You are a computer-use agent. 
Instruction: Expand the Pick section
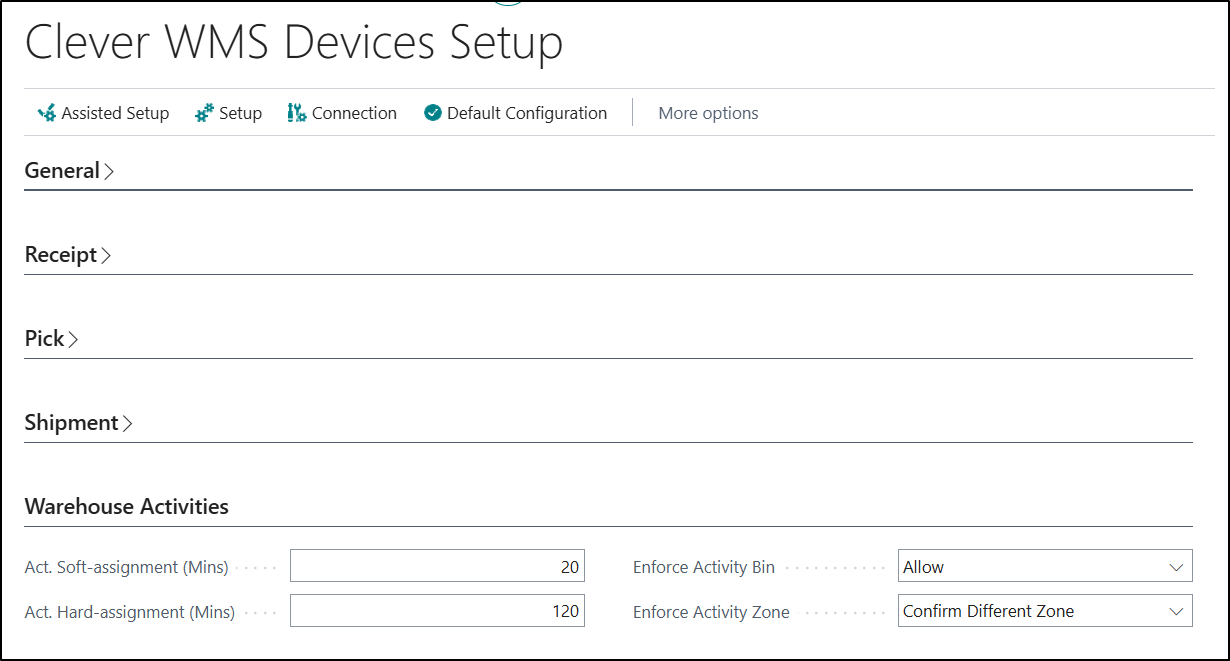click(x=51, y=339)
